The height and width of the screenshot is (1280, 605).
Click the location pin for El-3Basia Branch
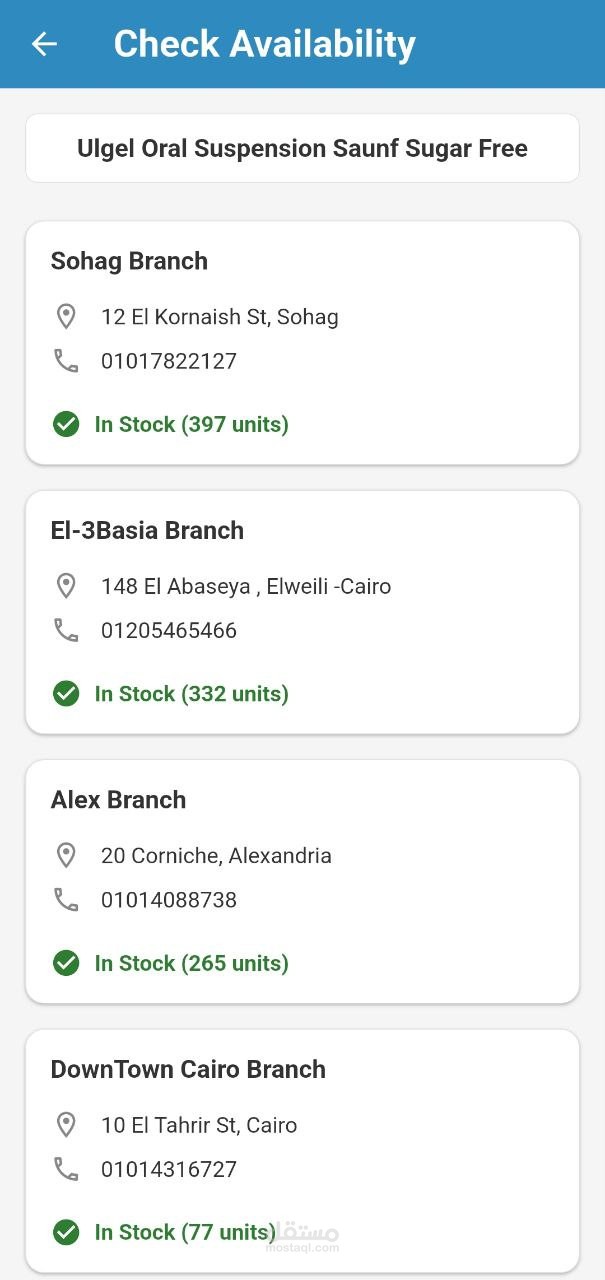pos(66,586)
